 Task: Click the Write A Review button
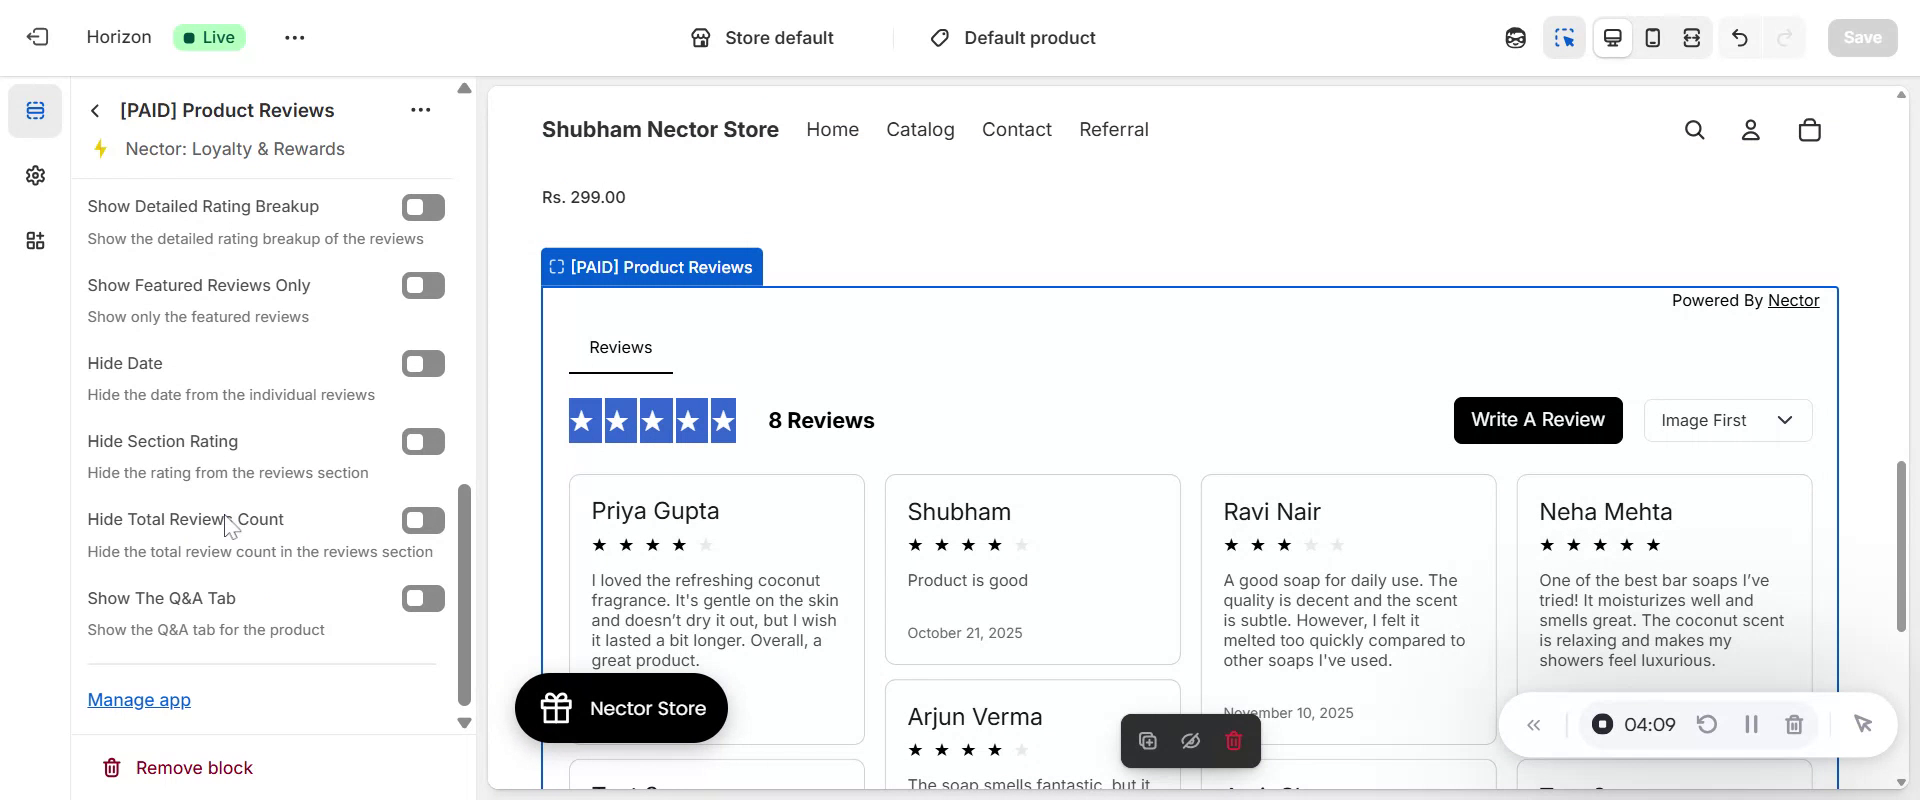point(1538,420)
